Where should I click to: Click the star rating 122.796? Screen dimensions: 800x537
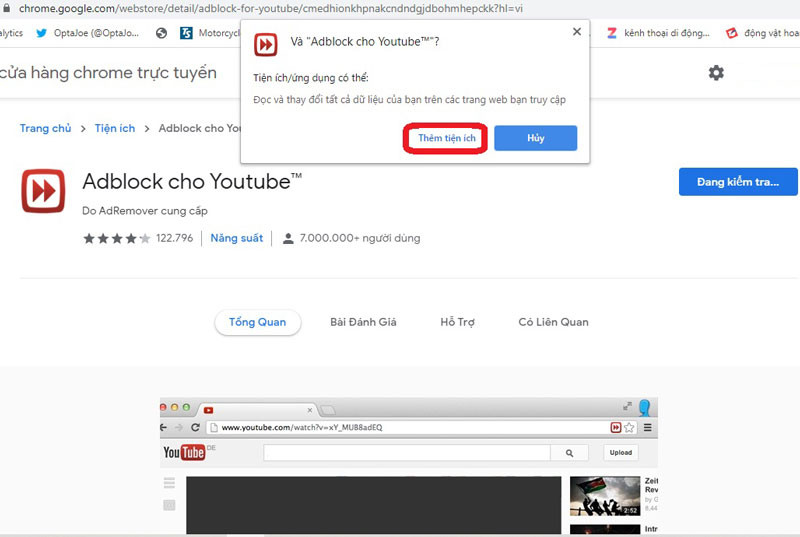(x=138, y=238)
